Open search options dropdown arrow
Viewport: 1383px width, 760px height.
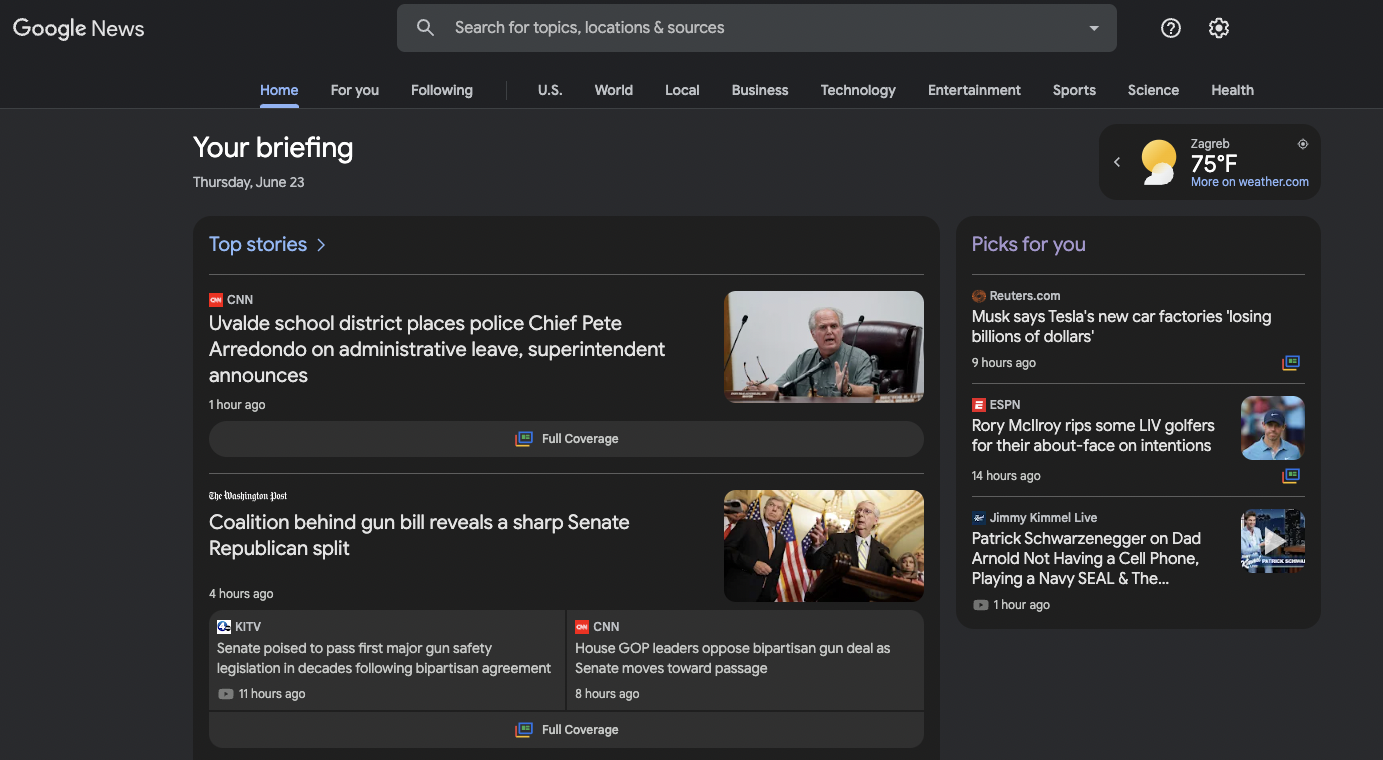click(x=1094, y=28)
